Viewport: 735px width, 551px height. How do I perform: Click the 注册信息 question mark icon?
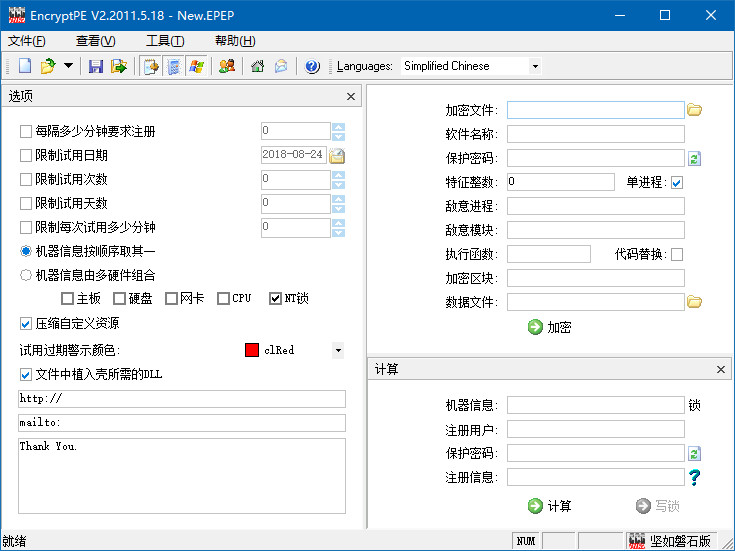tap(694, 477)
